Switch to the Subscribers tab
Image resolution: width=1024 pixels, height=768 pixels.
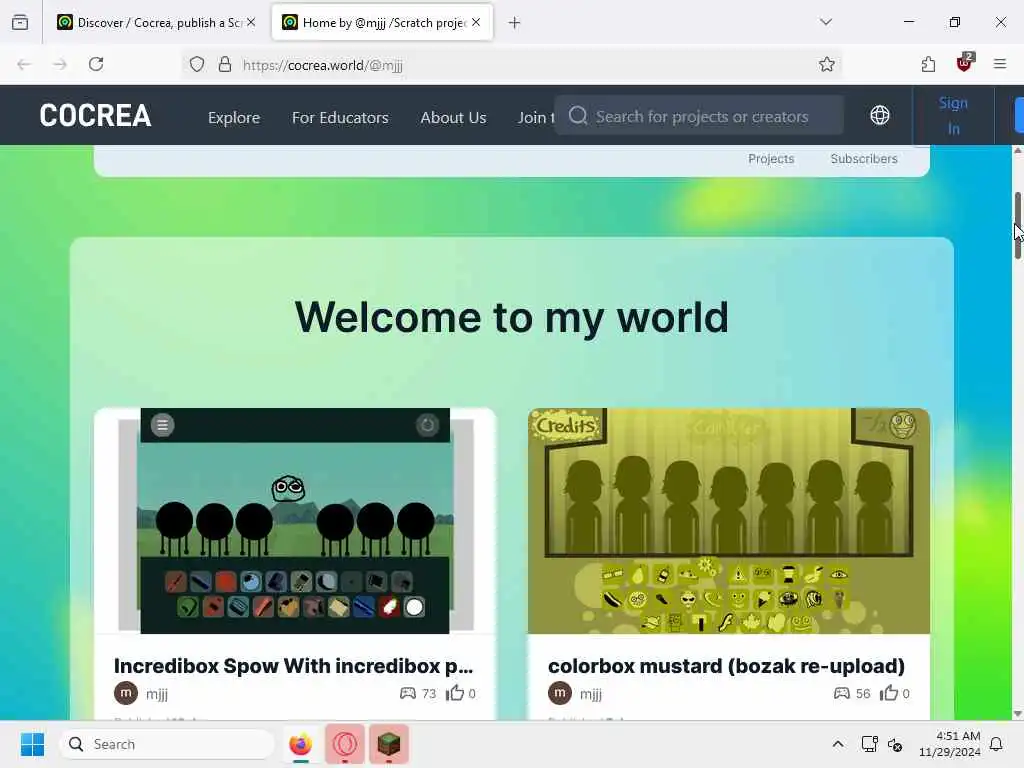[x=864, y=159]
